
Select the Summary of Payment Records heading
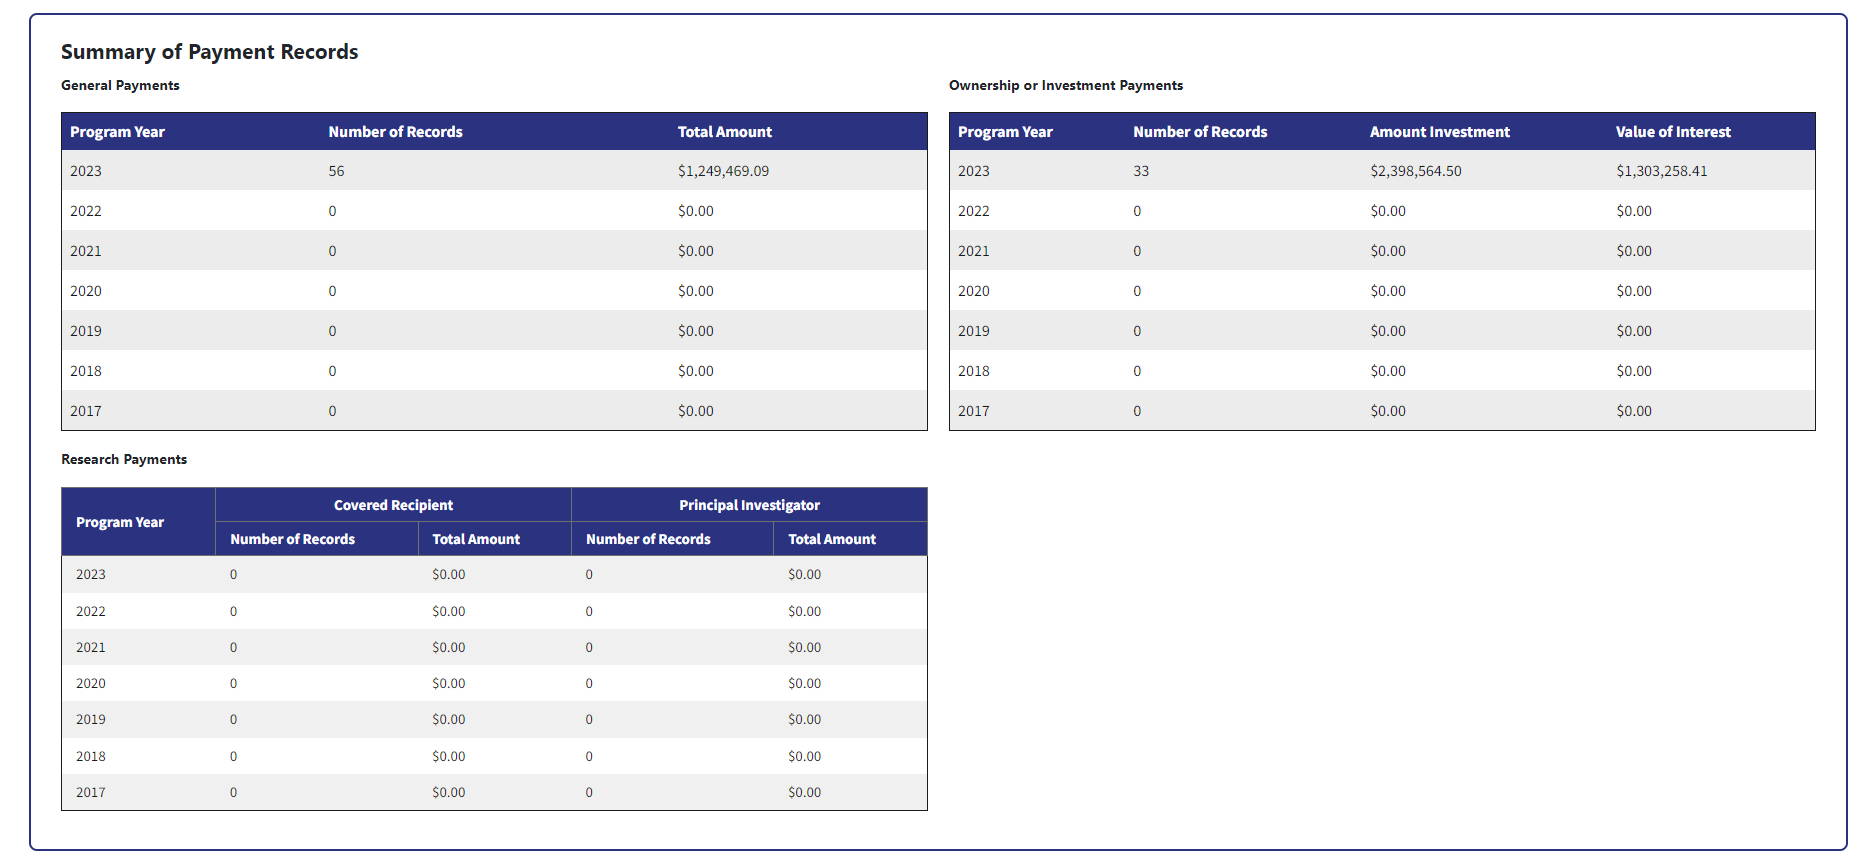(209, 52)
